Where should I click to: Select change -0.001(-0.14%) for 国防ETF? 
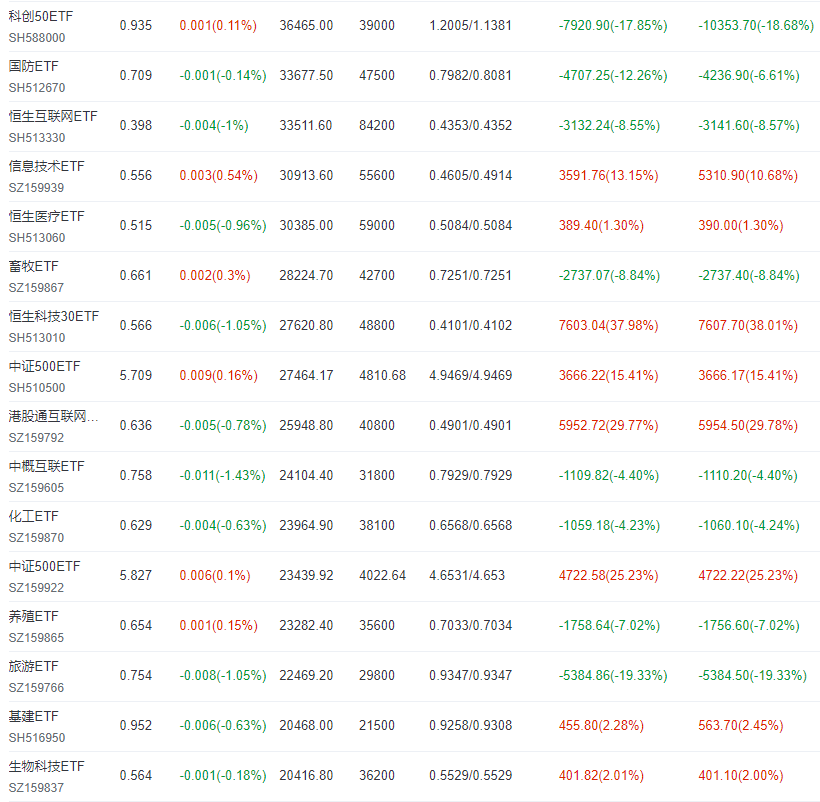223,76
